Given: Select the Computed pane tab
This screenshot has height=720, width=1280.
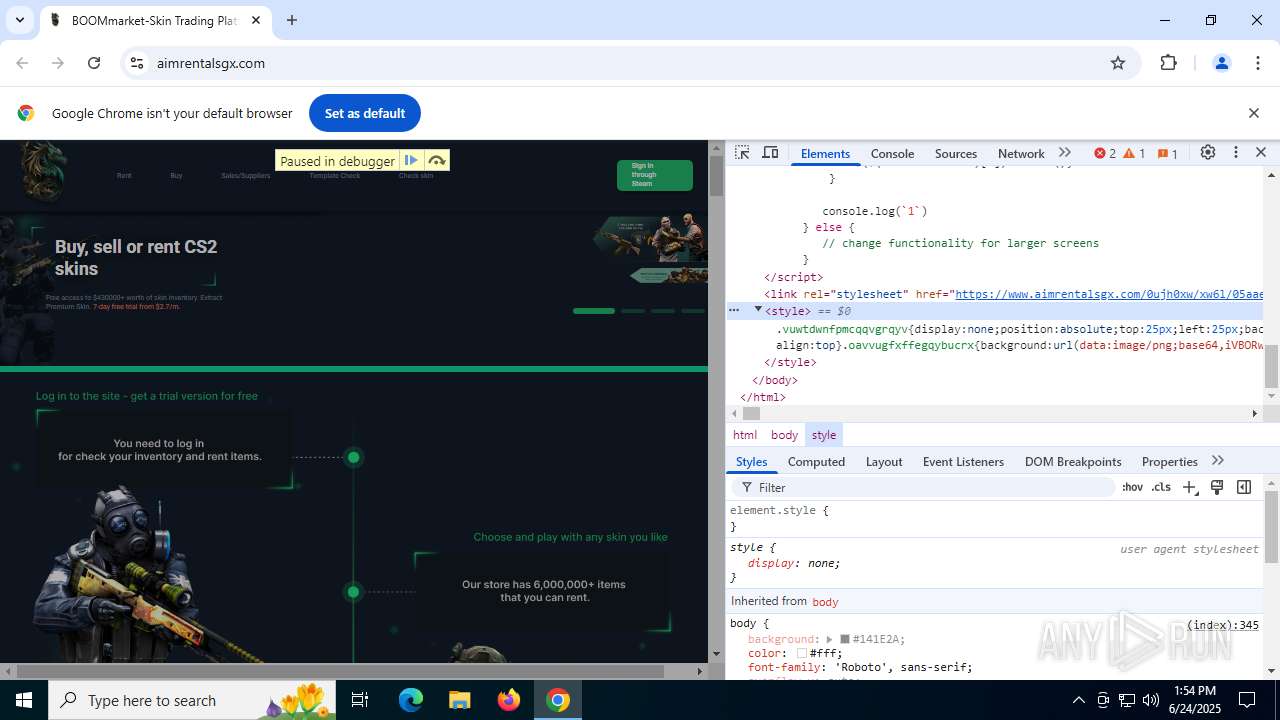Looking at the screenshot, I should pos(816,461).
